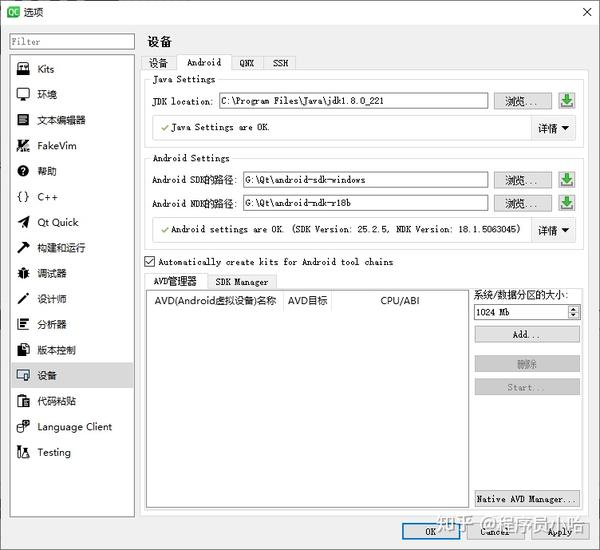This screenshot has width=600, height=550.
Task: Decrease the partition size stepper down arrow
Action: [573, 315]
